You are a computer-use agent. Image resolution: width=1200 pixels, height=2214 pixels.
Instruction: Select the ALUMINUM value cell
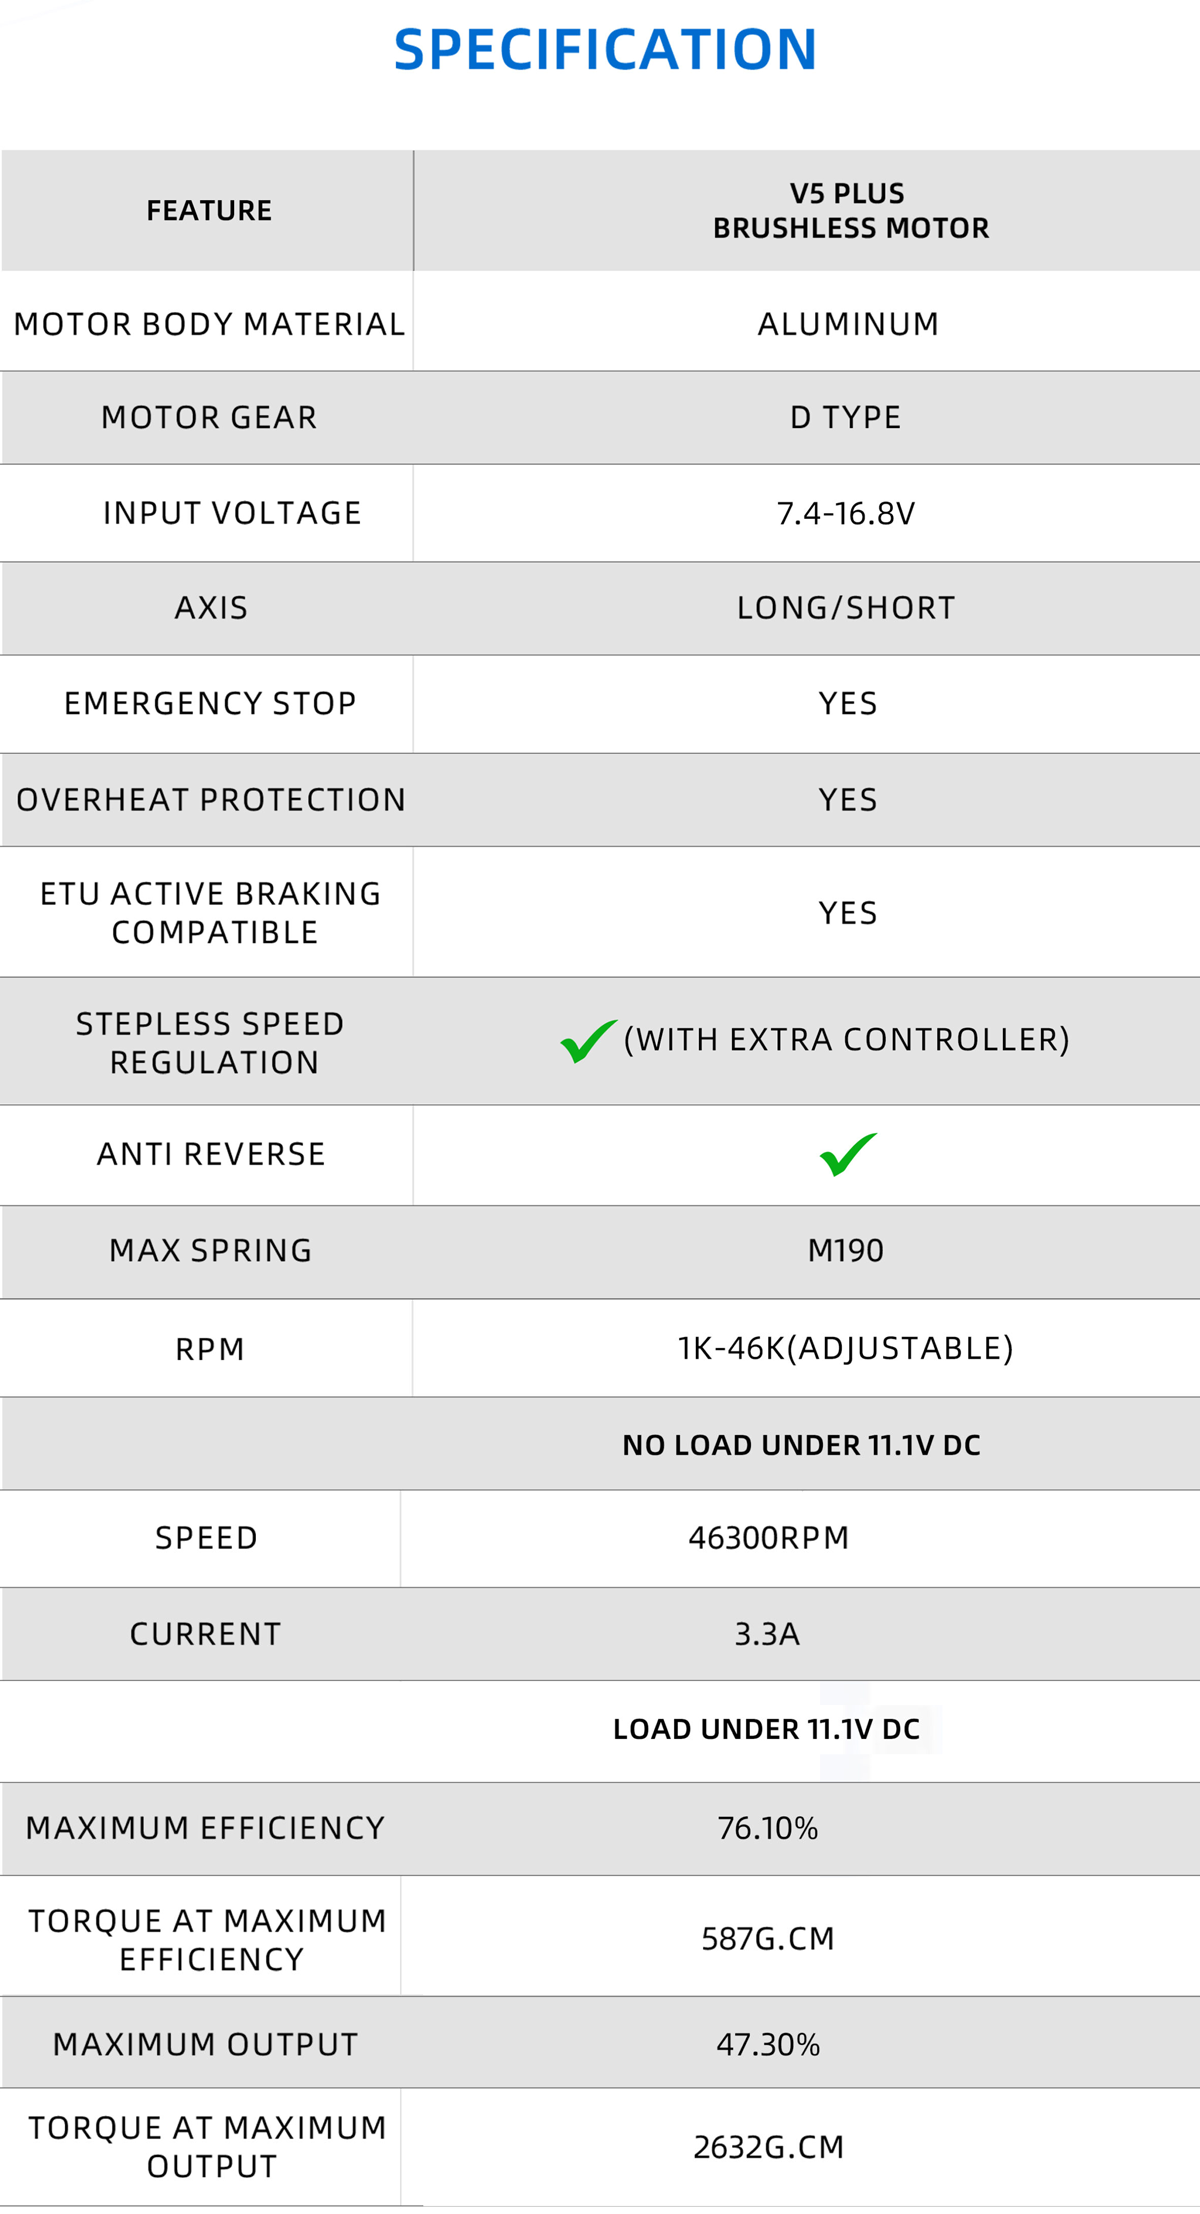coord(848,324)
